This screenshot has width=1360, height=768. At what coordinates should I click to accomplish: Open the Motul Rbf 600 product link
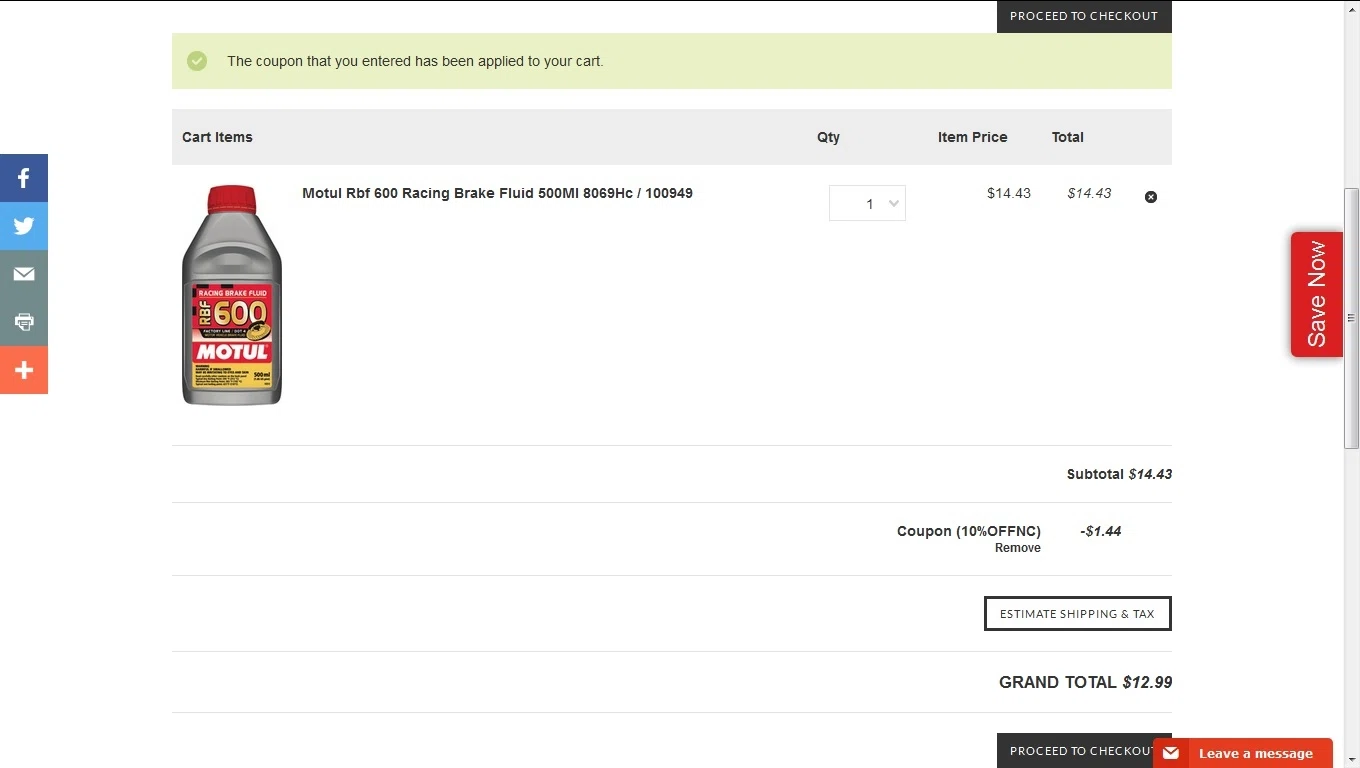[497, 193]
